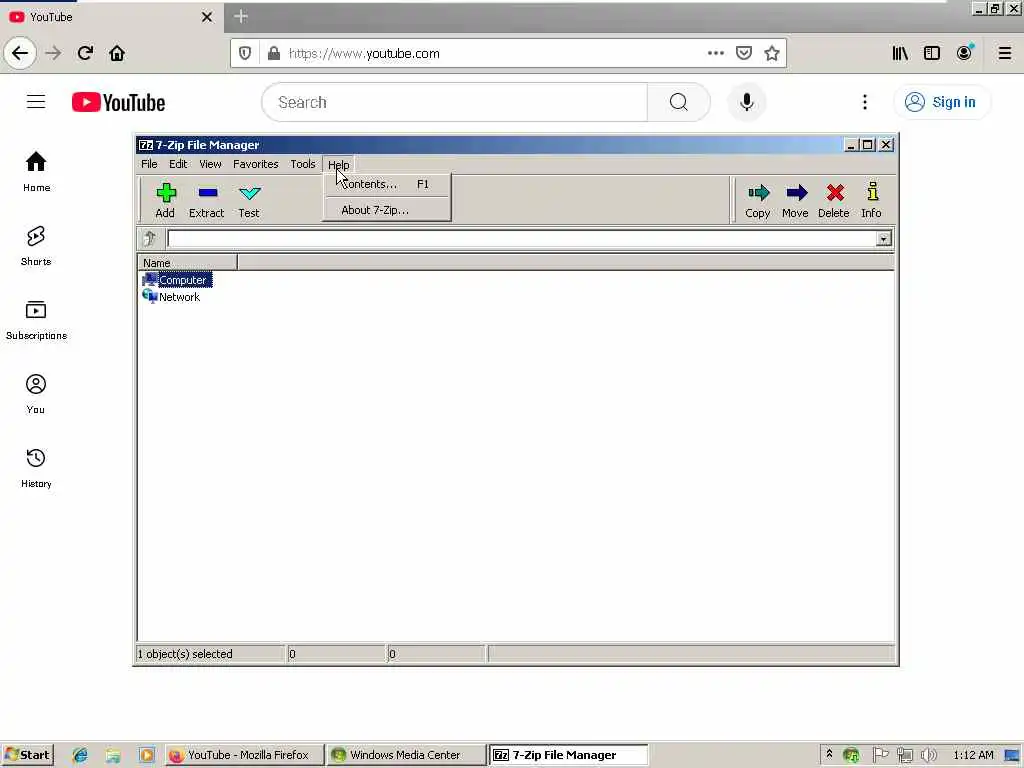Click the system clock showing 1:12 AM
The height and width of the screenshot is (768, 1024).
pyautogui.click(x=973, y=755)
